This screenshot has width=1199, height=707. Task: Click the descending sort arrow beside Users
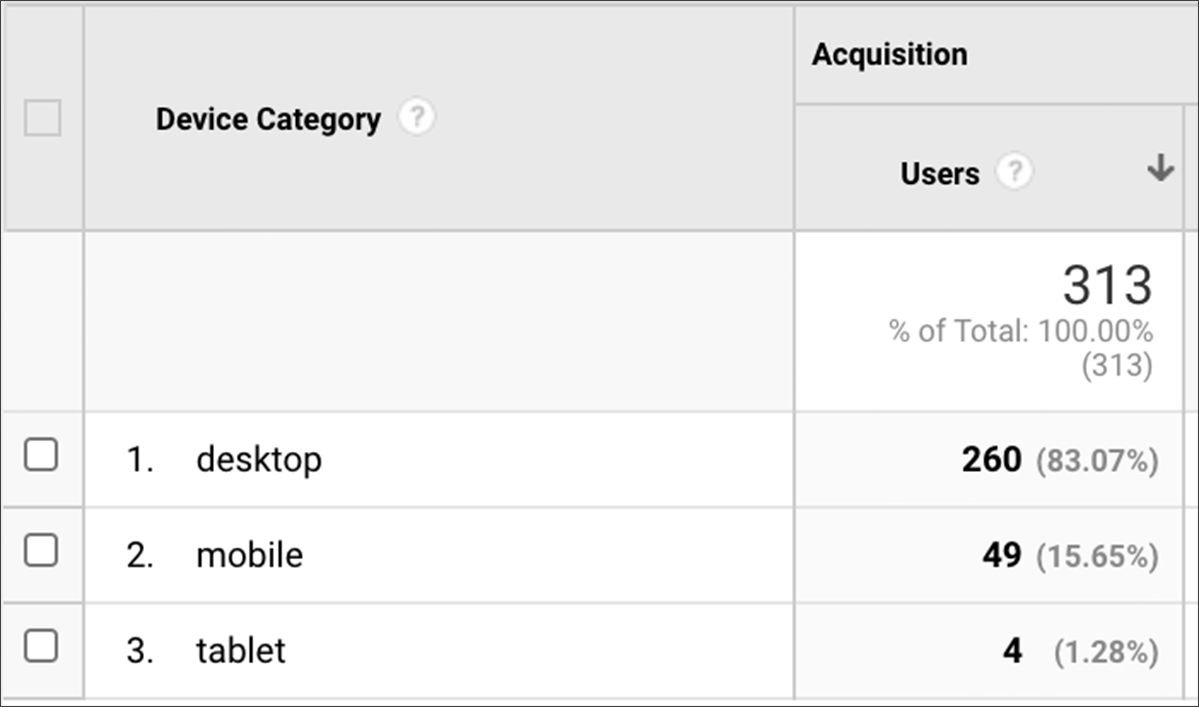tap(1160, 170)
